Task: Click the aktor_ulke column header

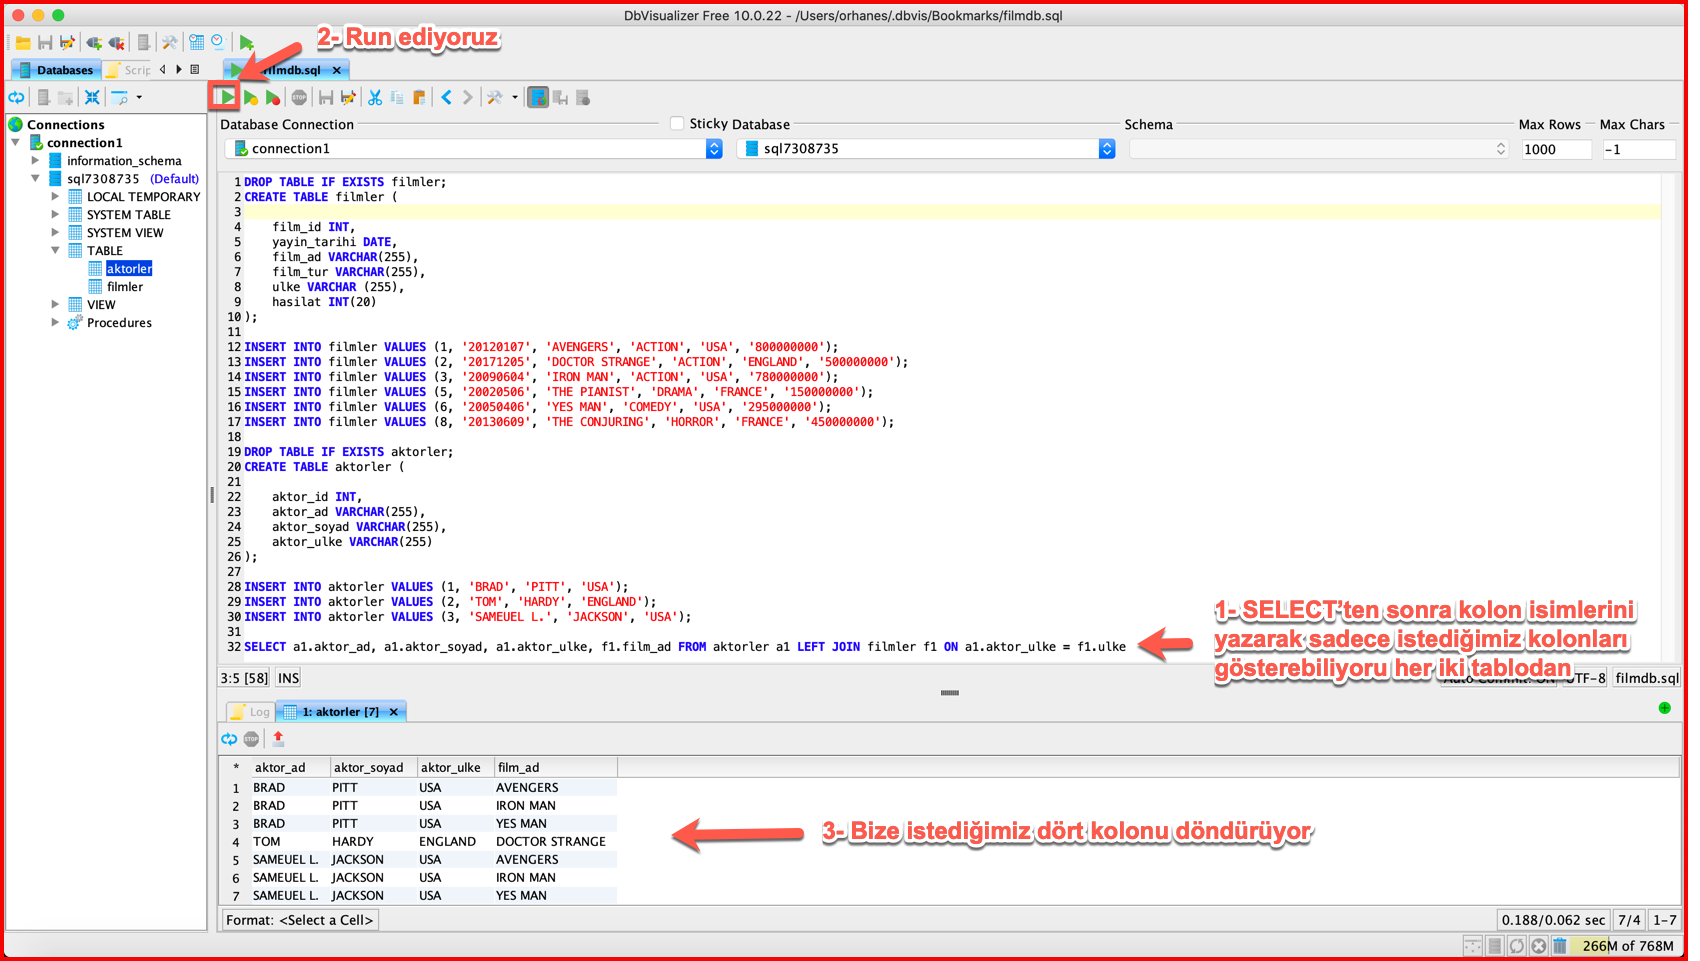Action: [x=455, y=767]
